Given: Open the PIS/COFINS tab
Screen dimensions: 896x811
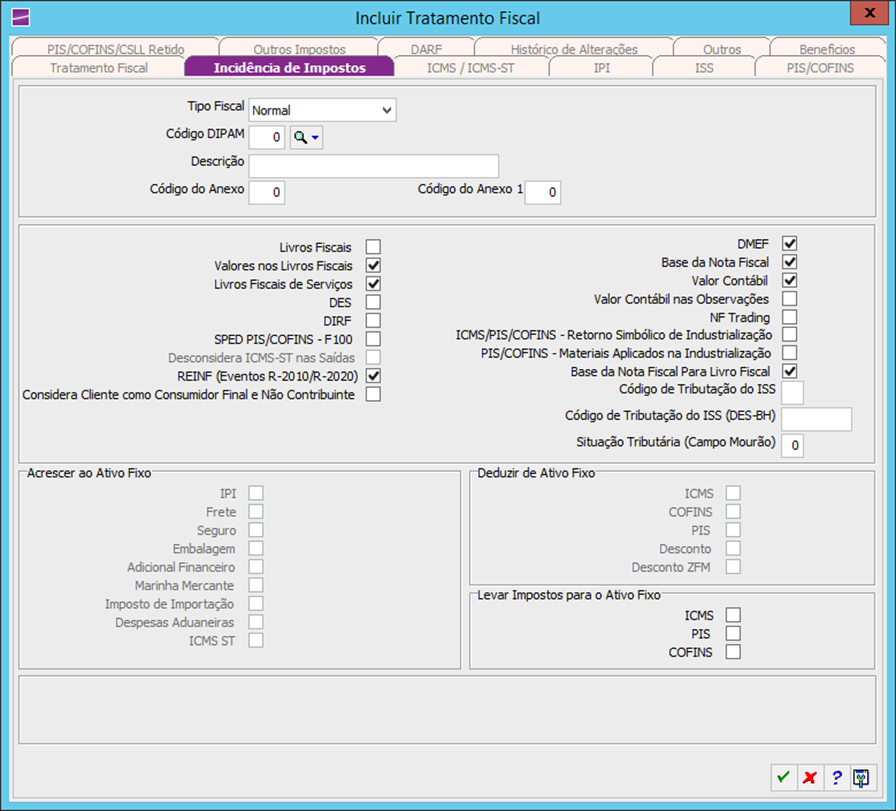Looking at the screenshot, I should click(x=820, y=67).
